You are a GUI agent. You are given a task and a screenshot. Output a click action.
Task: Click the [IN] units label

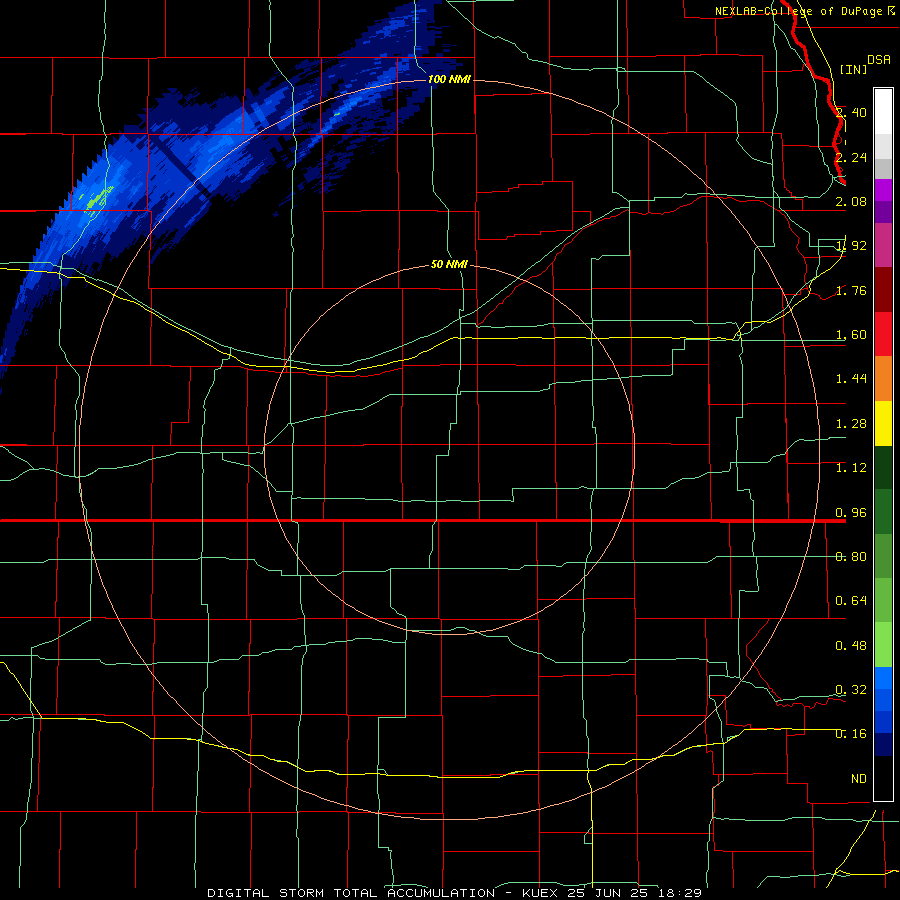pos(854,69)
